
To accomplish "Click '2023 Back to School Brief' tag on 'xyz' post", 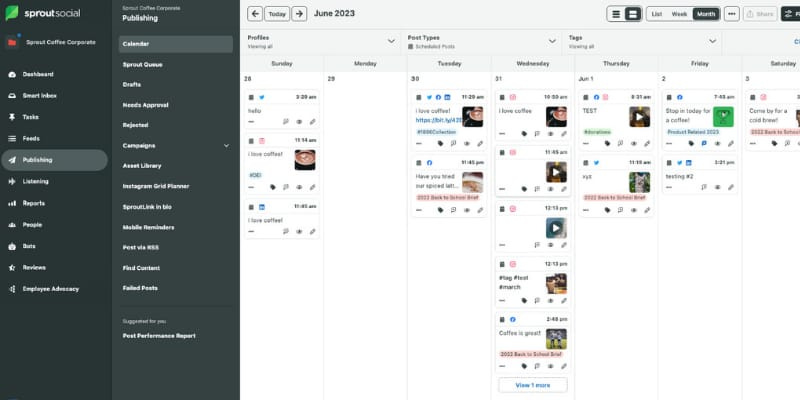I will click(614, 197).
